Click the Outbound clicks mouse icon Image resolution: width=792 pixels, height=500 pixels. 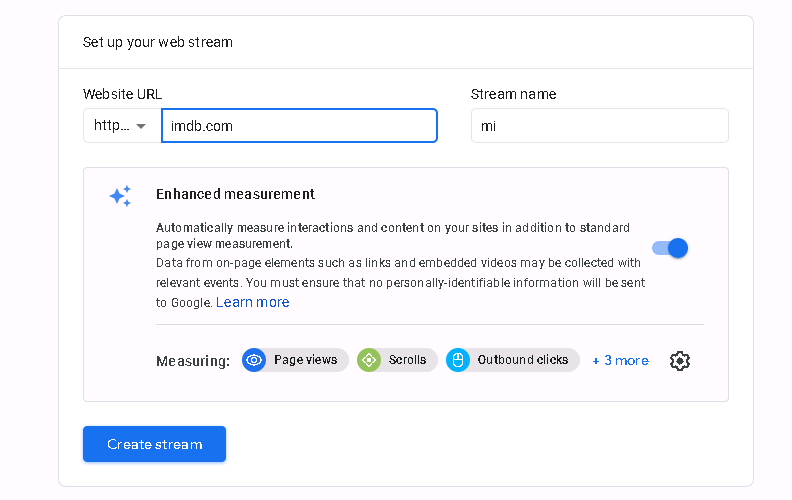click(x=458, y=360)
